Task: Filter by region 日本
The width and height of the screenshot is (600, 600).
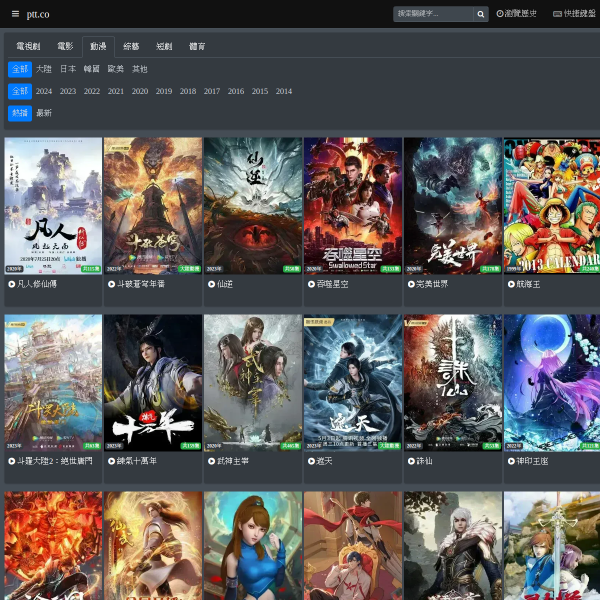Action: click(x=68, y=69)
